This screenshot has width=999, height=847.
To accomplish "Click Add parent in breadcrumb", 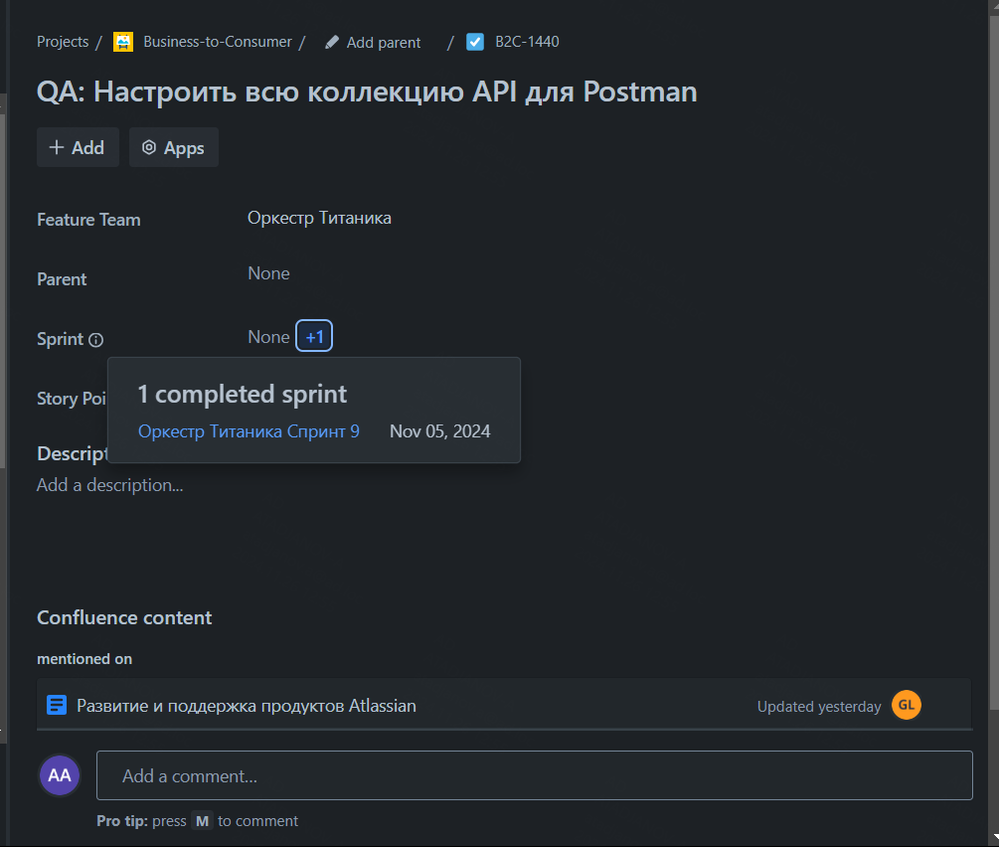I will pos(384,43).
